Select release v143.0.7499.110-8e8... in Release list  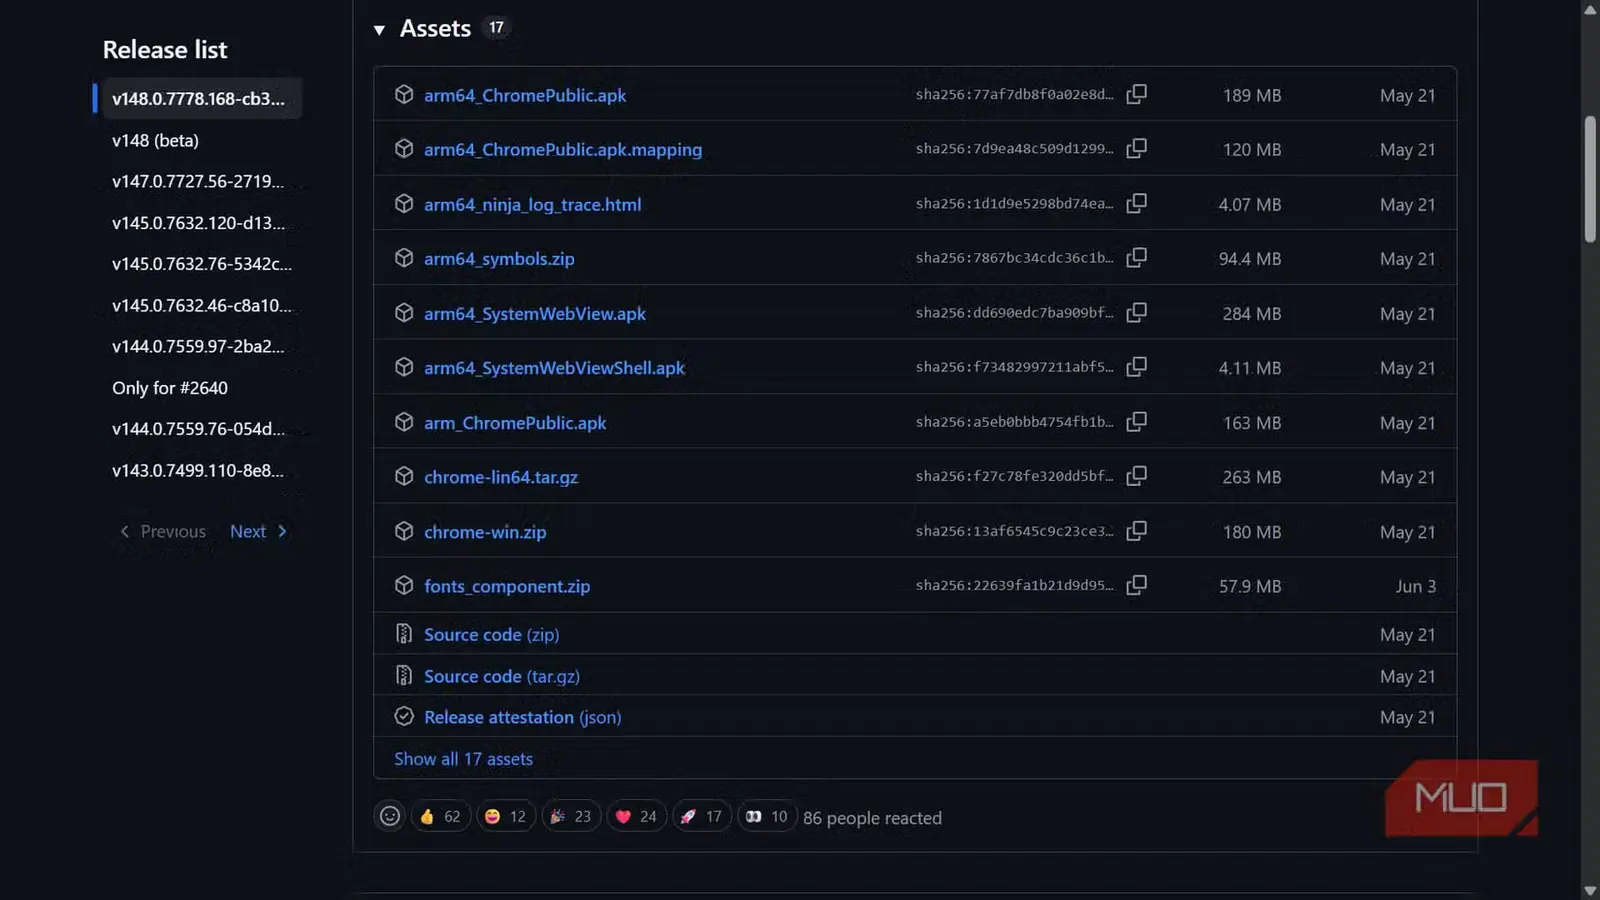pos(198,470)
